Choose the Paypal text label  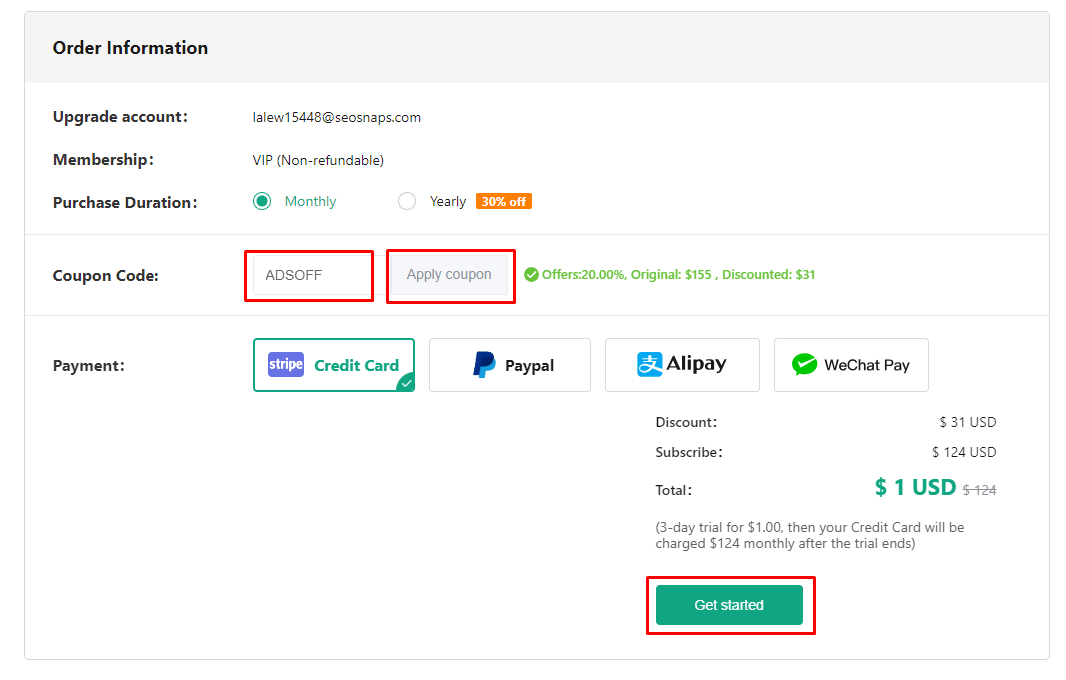coord(529,366)
